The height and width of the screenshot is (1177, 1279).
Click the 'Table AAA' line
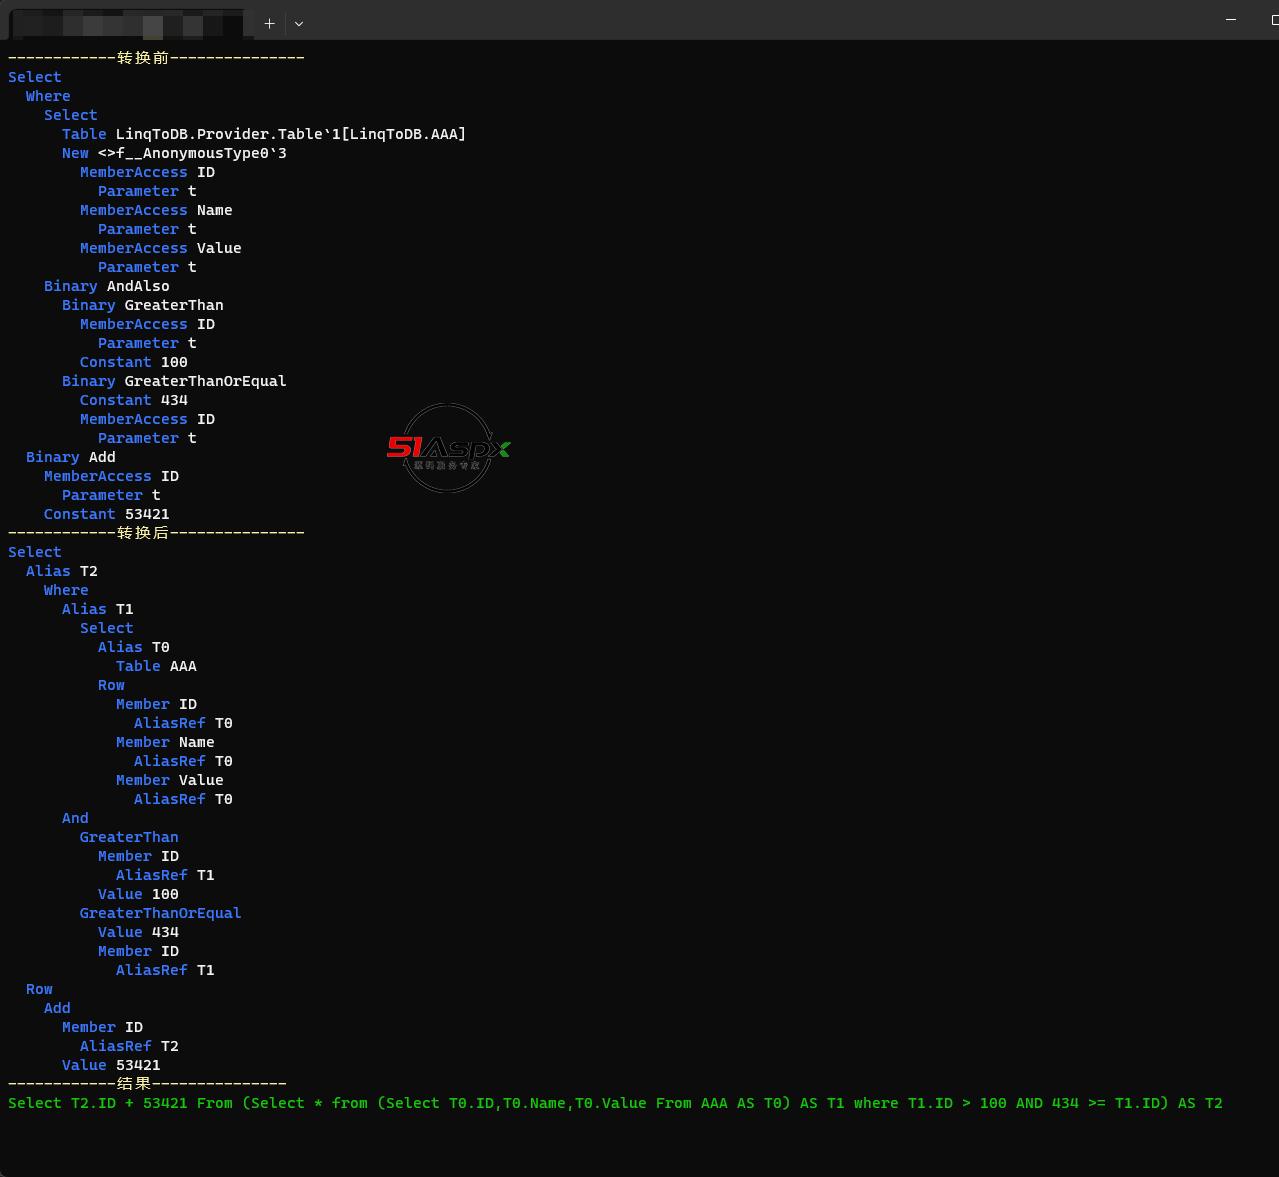coord(156,666)
